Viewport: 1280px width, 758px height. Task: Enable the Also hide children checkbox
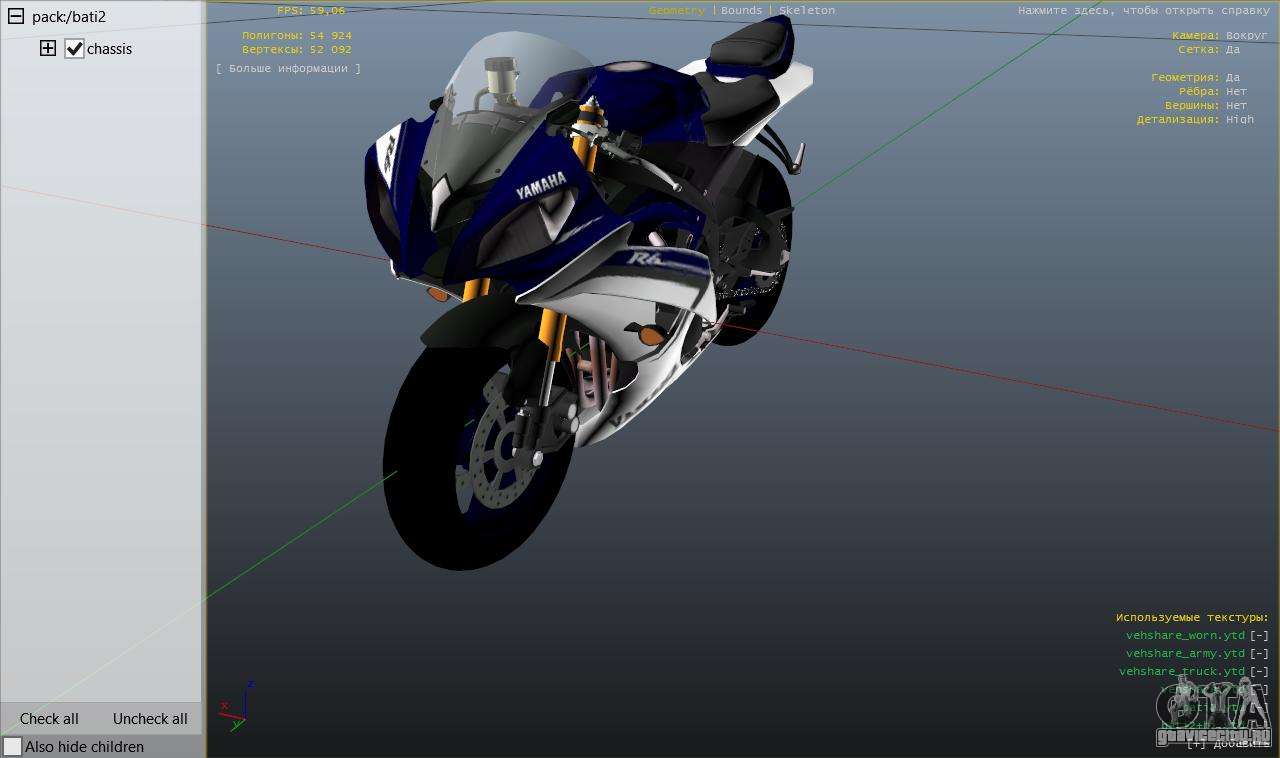coord(12,746)
